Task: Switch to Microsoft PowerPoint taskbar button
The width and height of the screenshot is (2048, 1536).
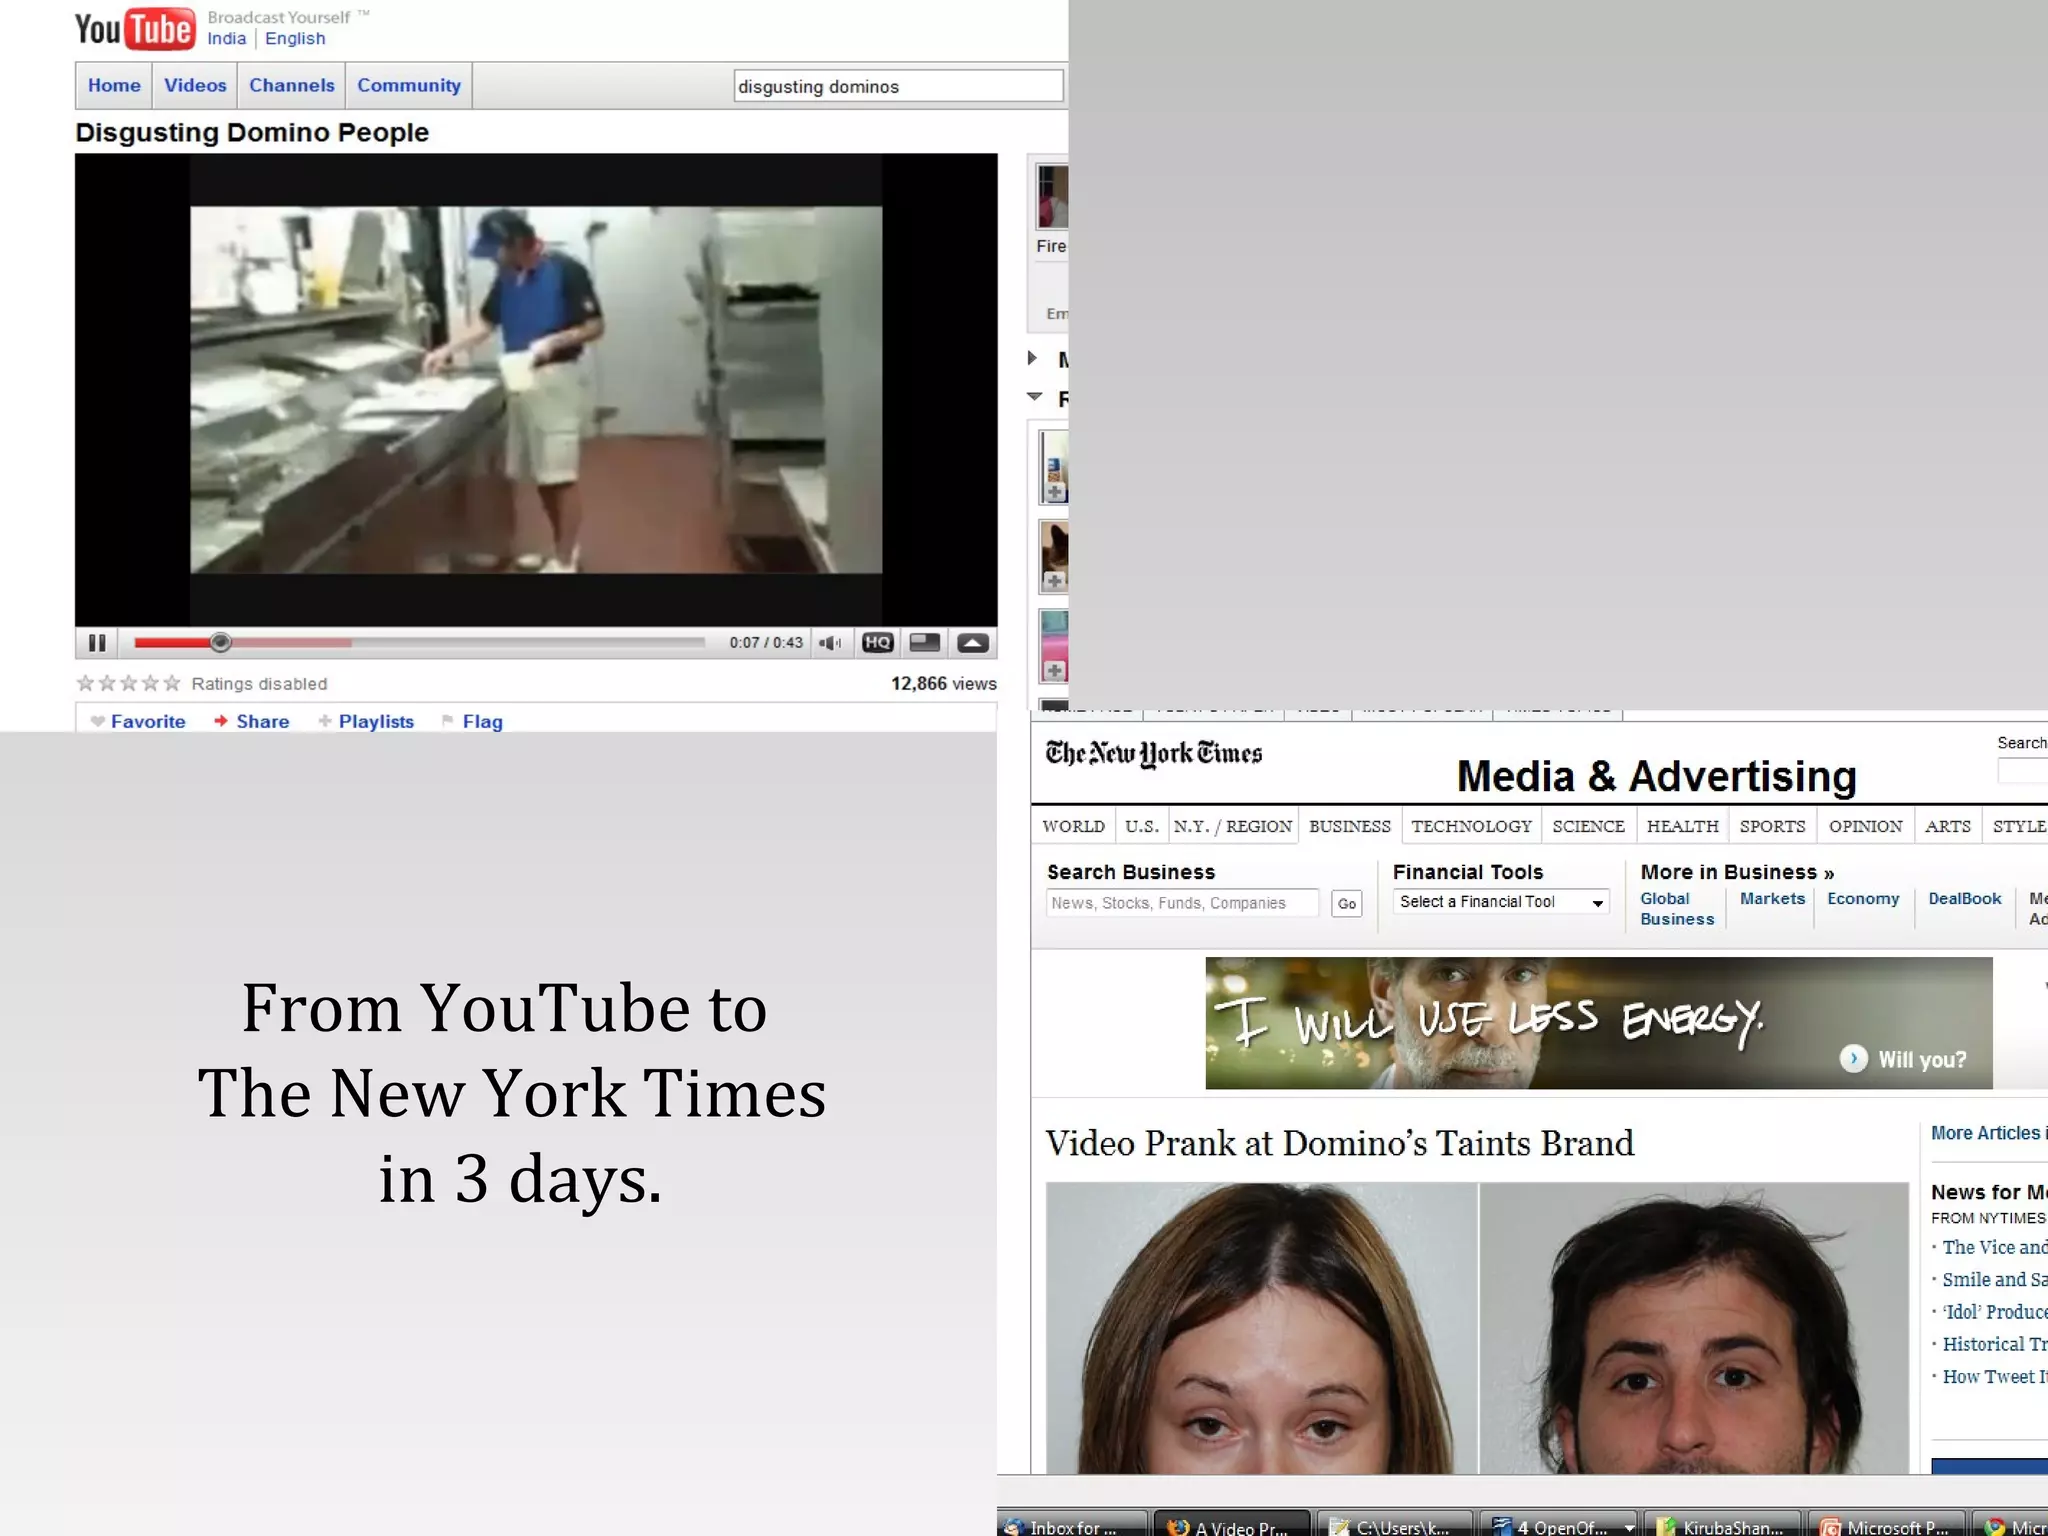Action: 1887,1524
